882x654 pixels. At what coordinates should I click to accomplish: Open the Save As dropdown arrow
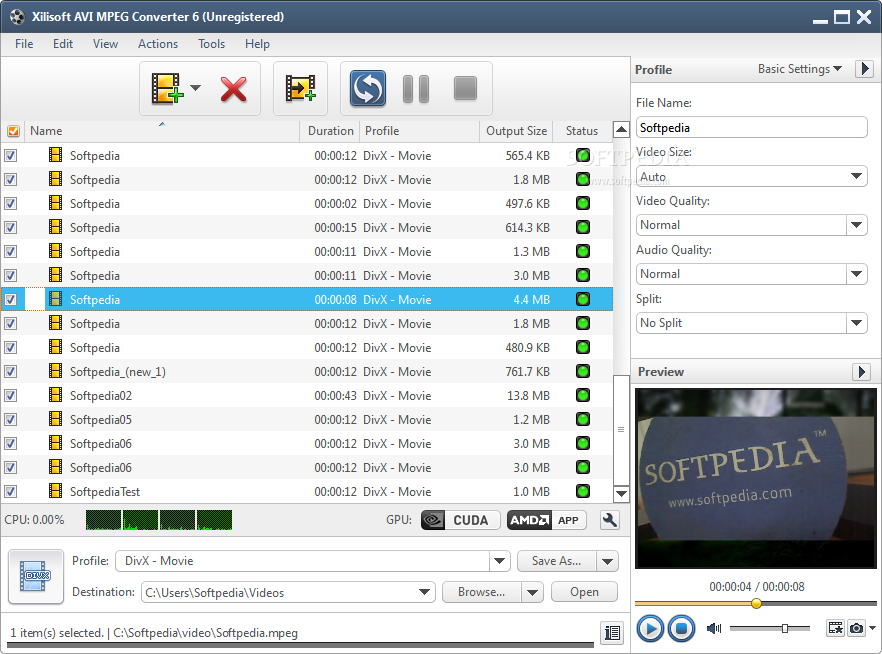608,561
